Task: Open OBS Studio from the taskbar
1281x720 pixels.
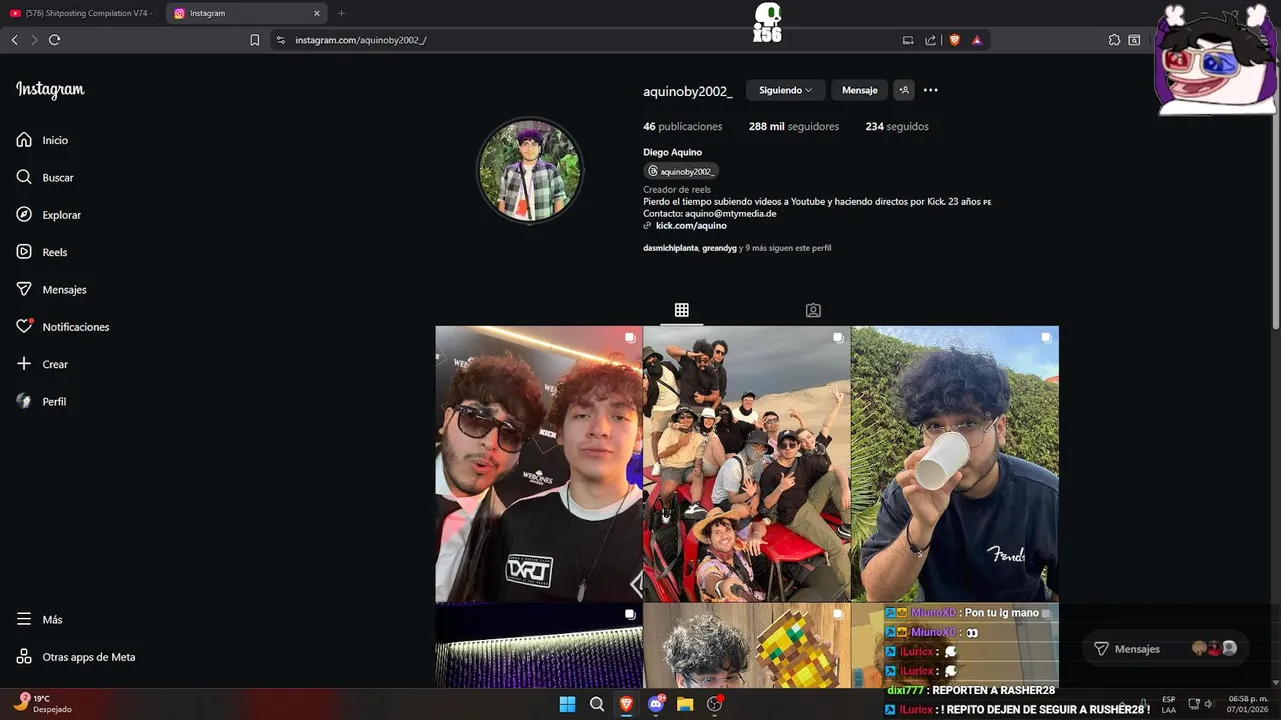Action: [x=715, y=704]
